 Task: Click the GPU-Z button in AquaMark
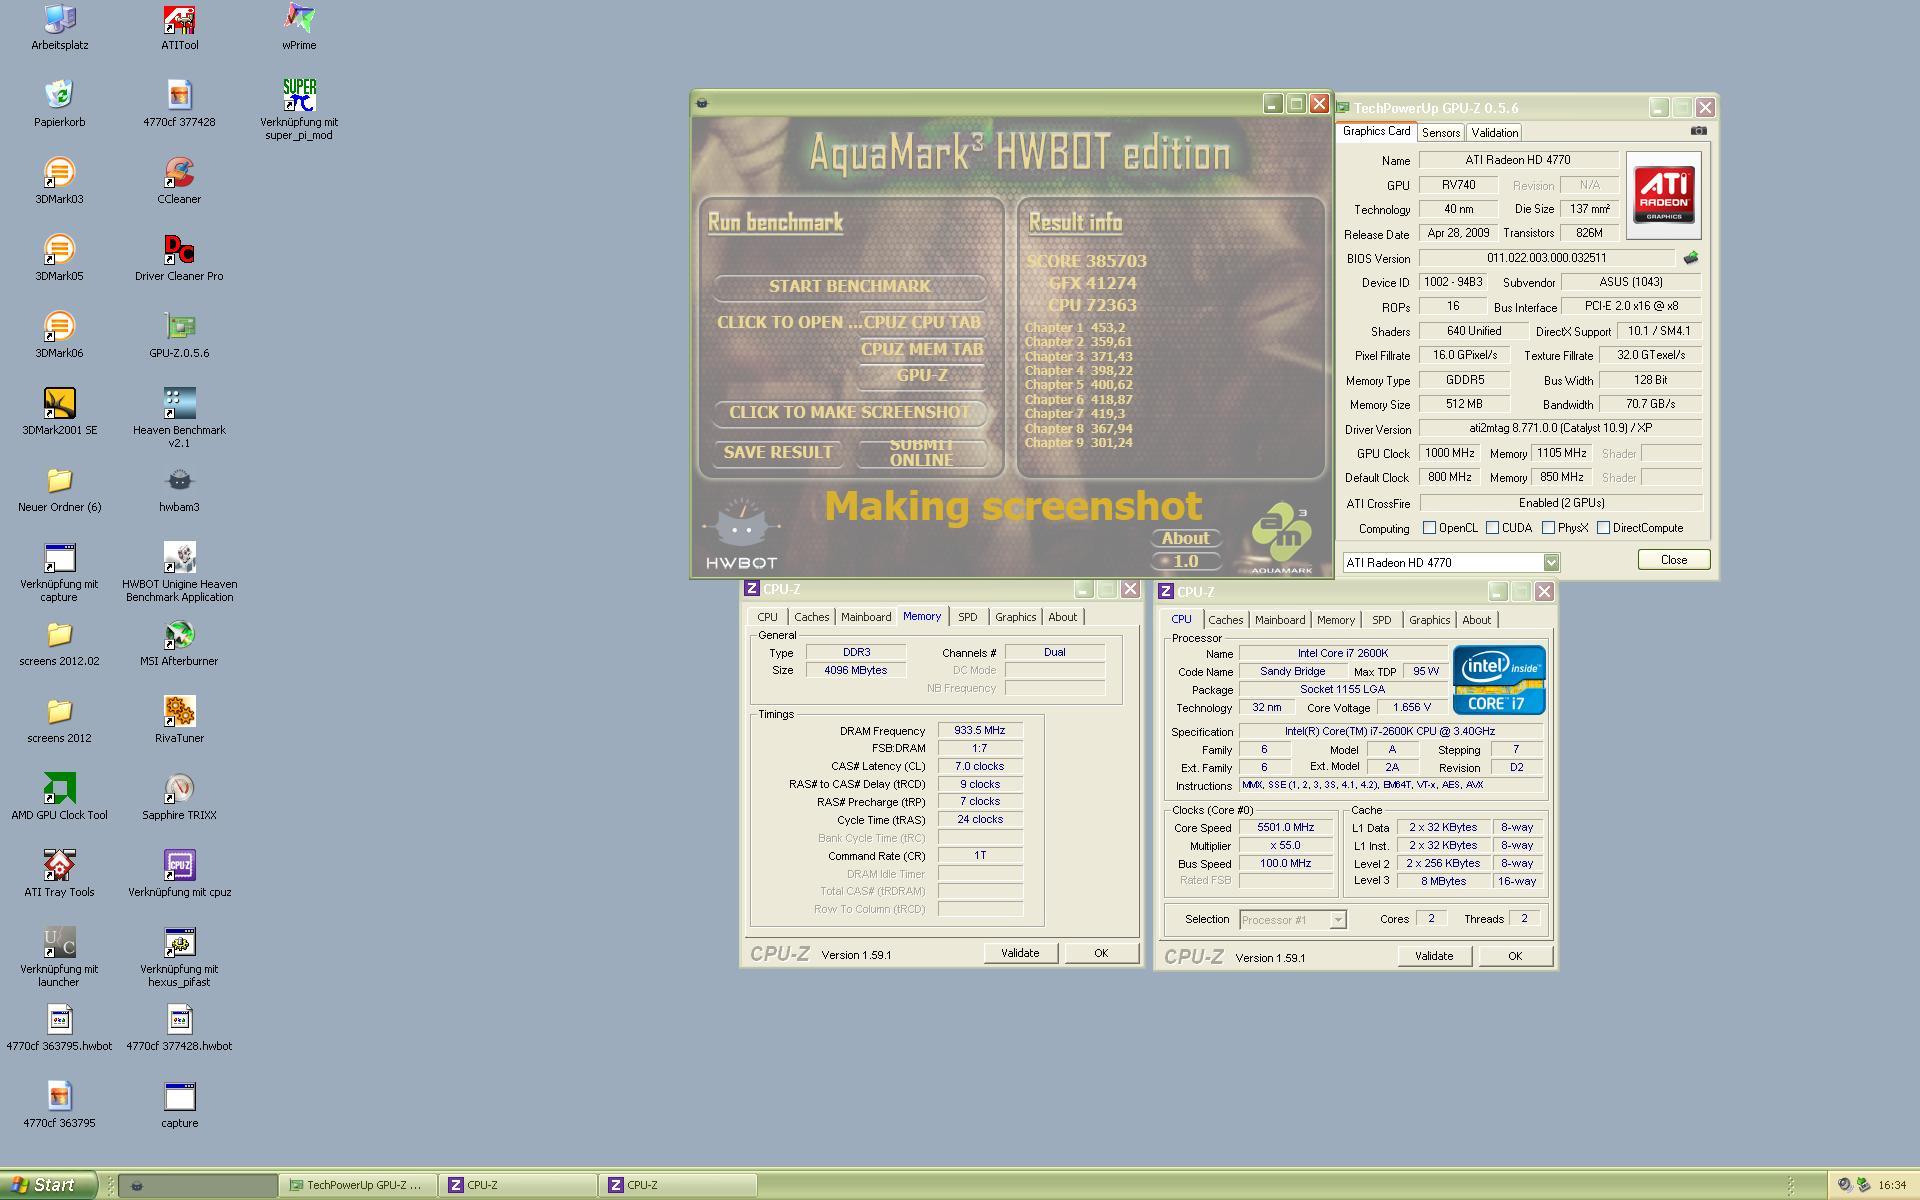(922, 375)
